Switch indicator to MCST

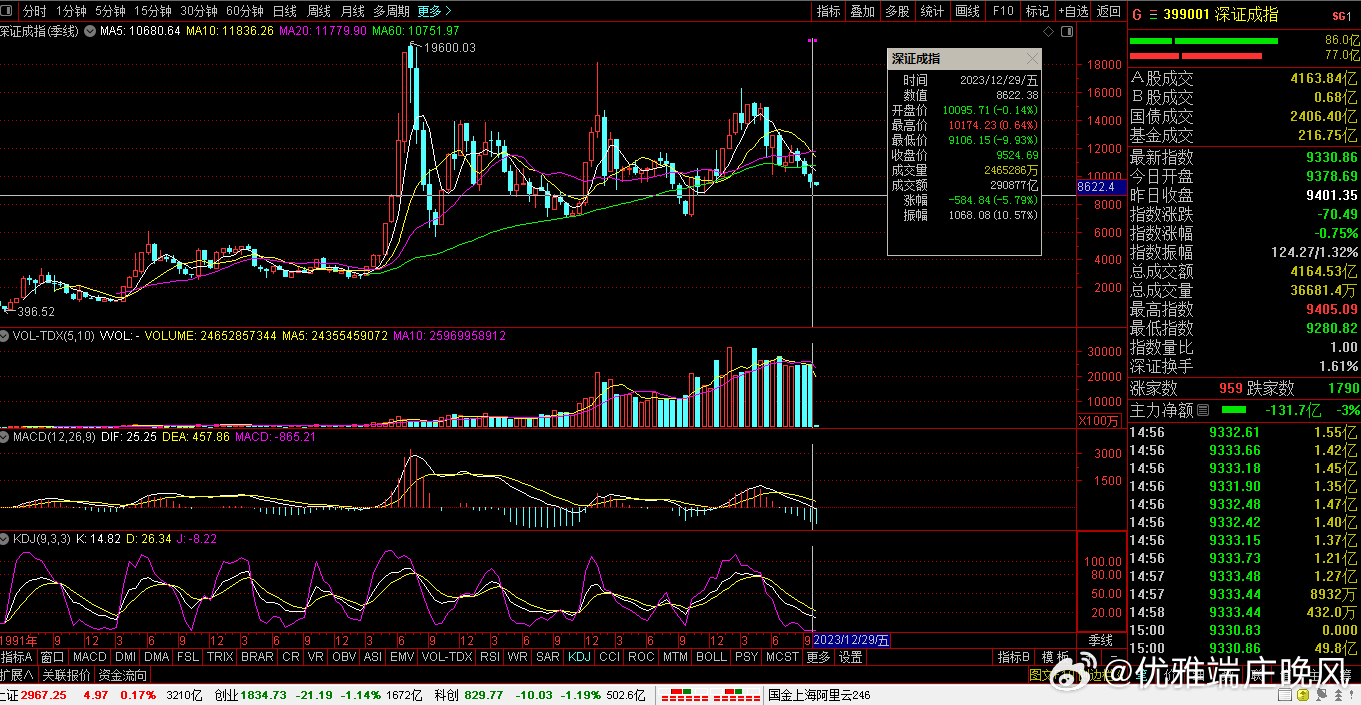(782, 657)
